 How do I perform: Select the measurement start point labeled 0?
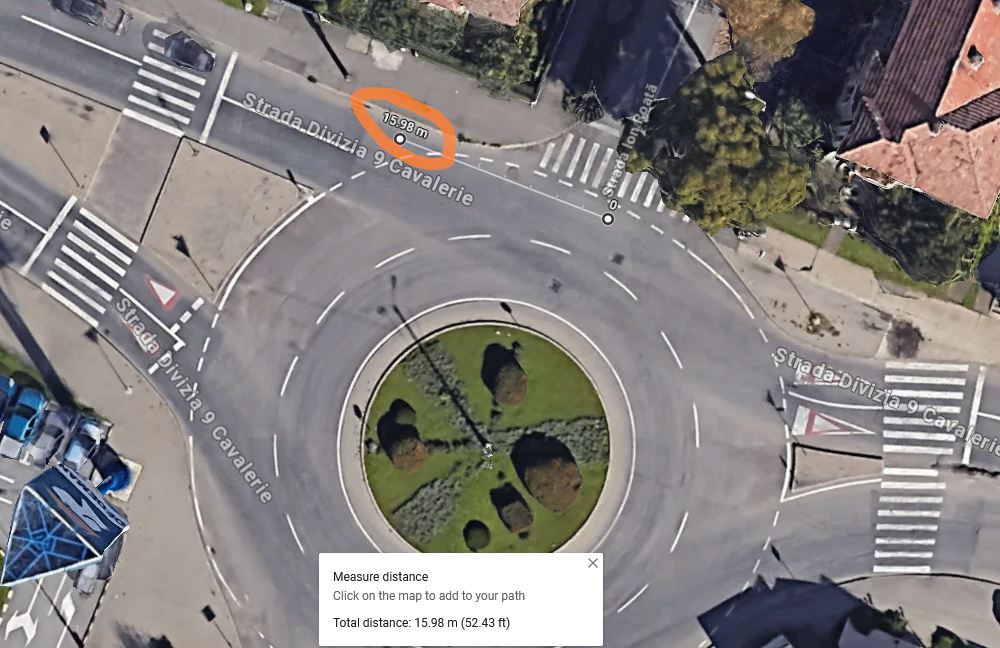[x=608, y=219]
